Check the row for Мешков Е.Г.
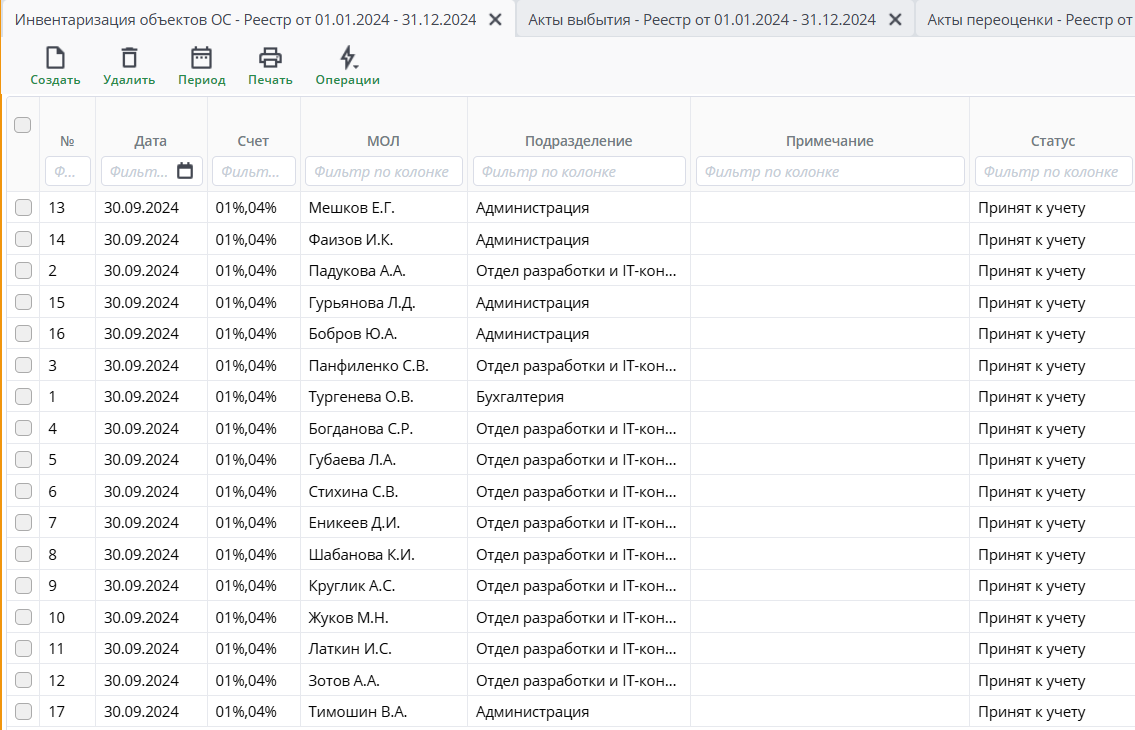 pos(23,208)
